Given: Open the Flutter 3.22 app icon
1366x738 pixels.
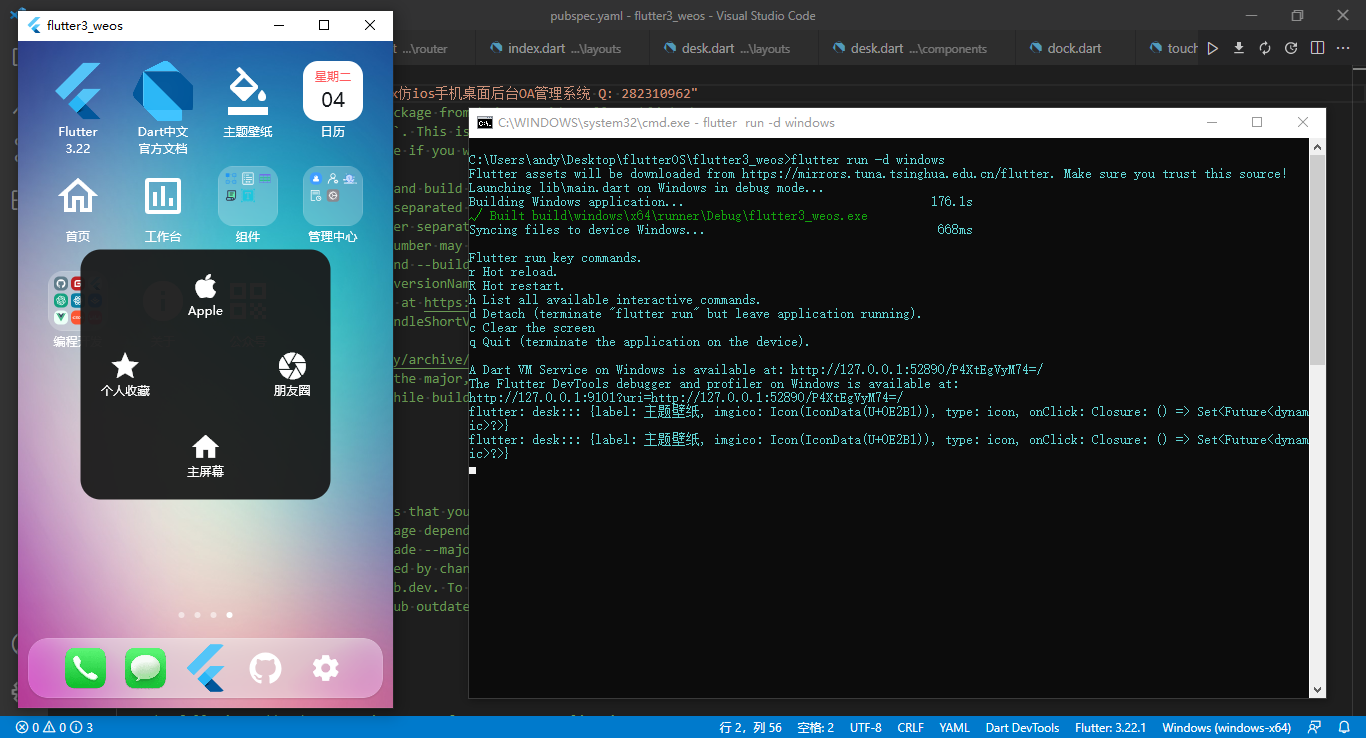Looking at the screenshot, I should point(78,91).
